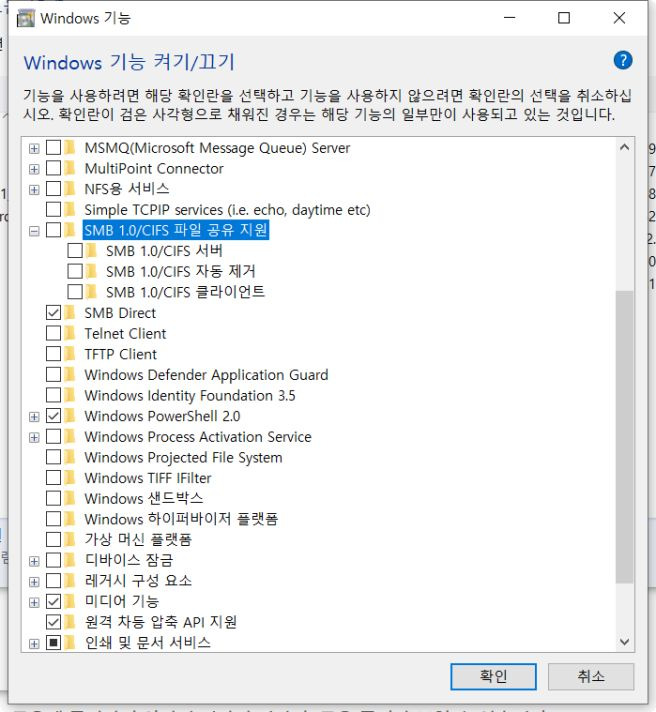The height and width of the screenshot is (712, 656).
Task: Uncheck the 원격 차등 압축 API 지원 checkbox
Action: coord(53,622)
